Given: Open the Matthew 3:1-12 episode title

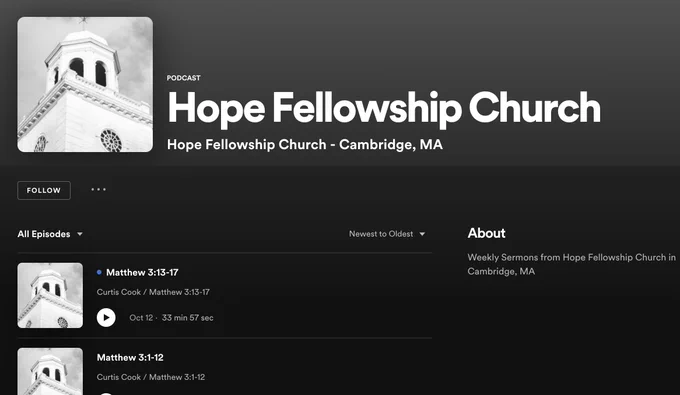Looking at the screenshot, I should [130, 357].
